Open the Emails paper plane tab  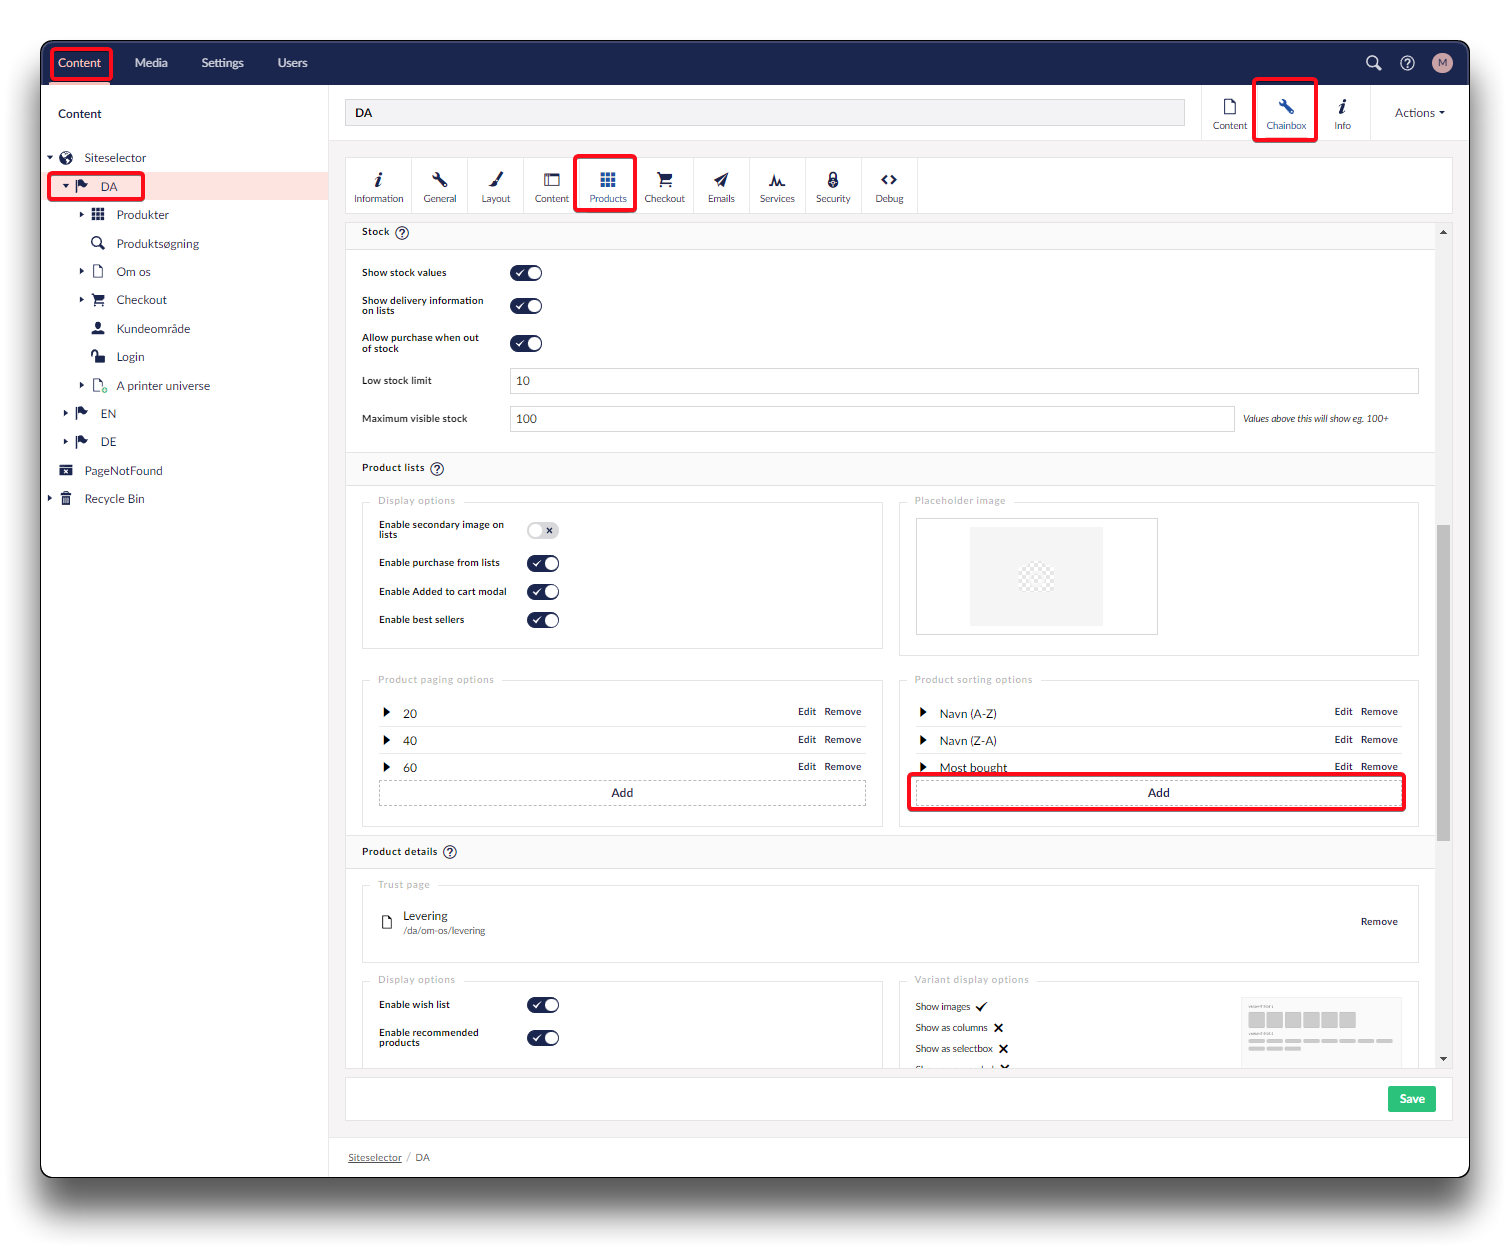click(721, 186)
